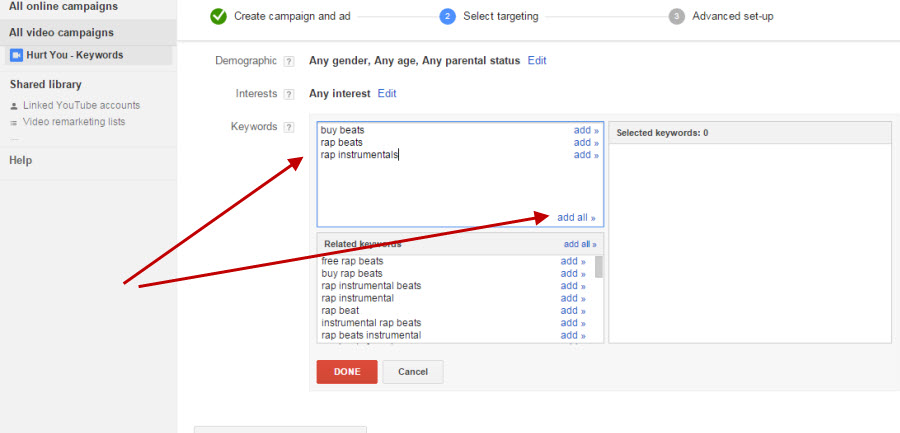Click 'add all' in keyword entry box
This screenshot has width=900, height=433.
click(x=576, y=218)
